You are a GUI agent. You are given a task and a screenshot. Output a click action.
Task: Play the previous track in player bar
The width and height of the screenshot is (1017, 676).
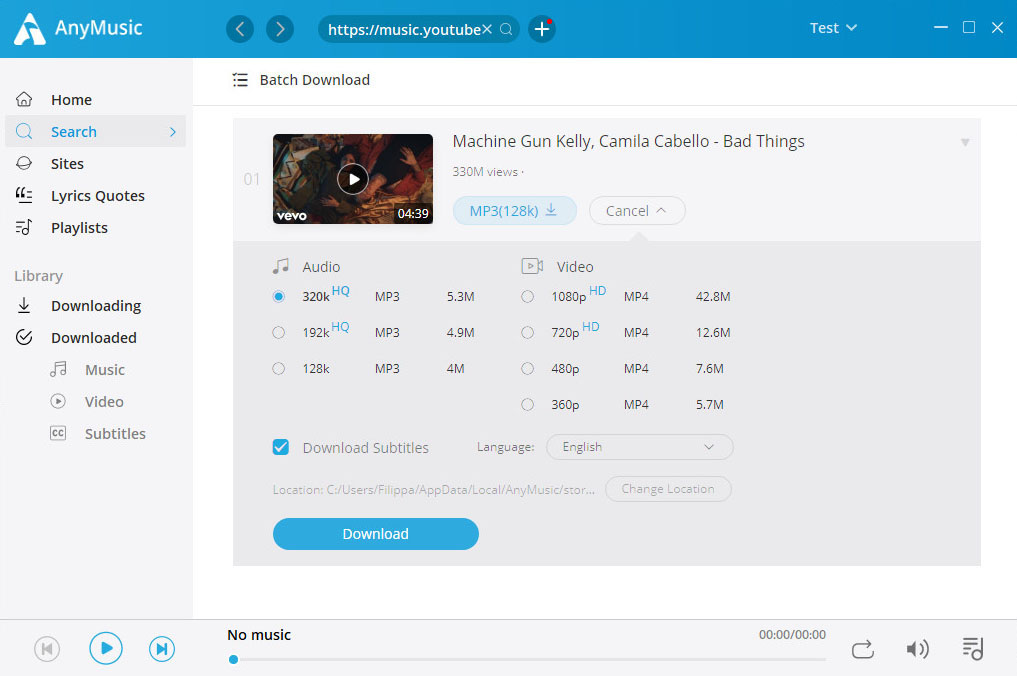click(x=47, y=649)
